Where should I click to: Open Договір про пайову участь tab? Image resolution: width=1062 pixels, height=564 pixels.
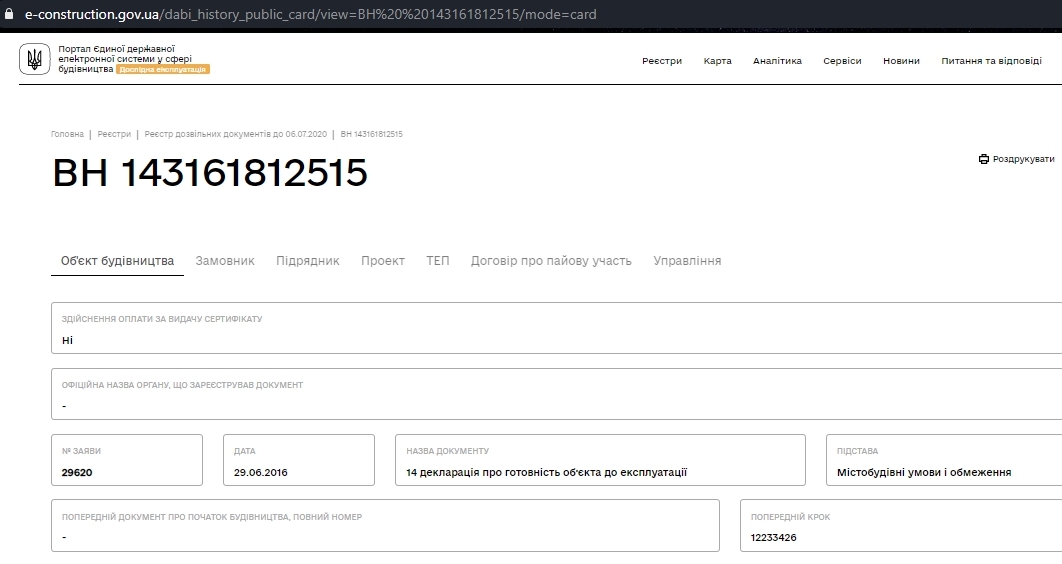click(551, 261)
